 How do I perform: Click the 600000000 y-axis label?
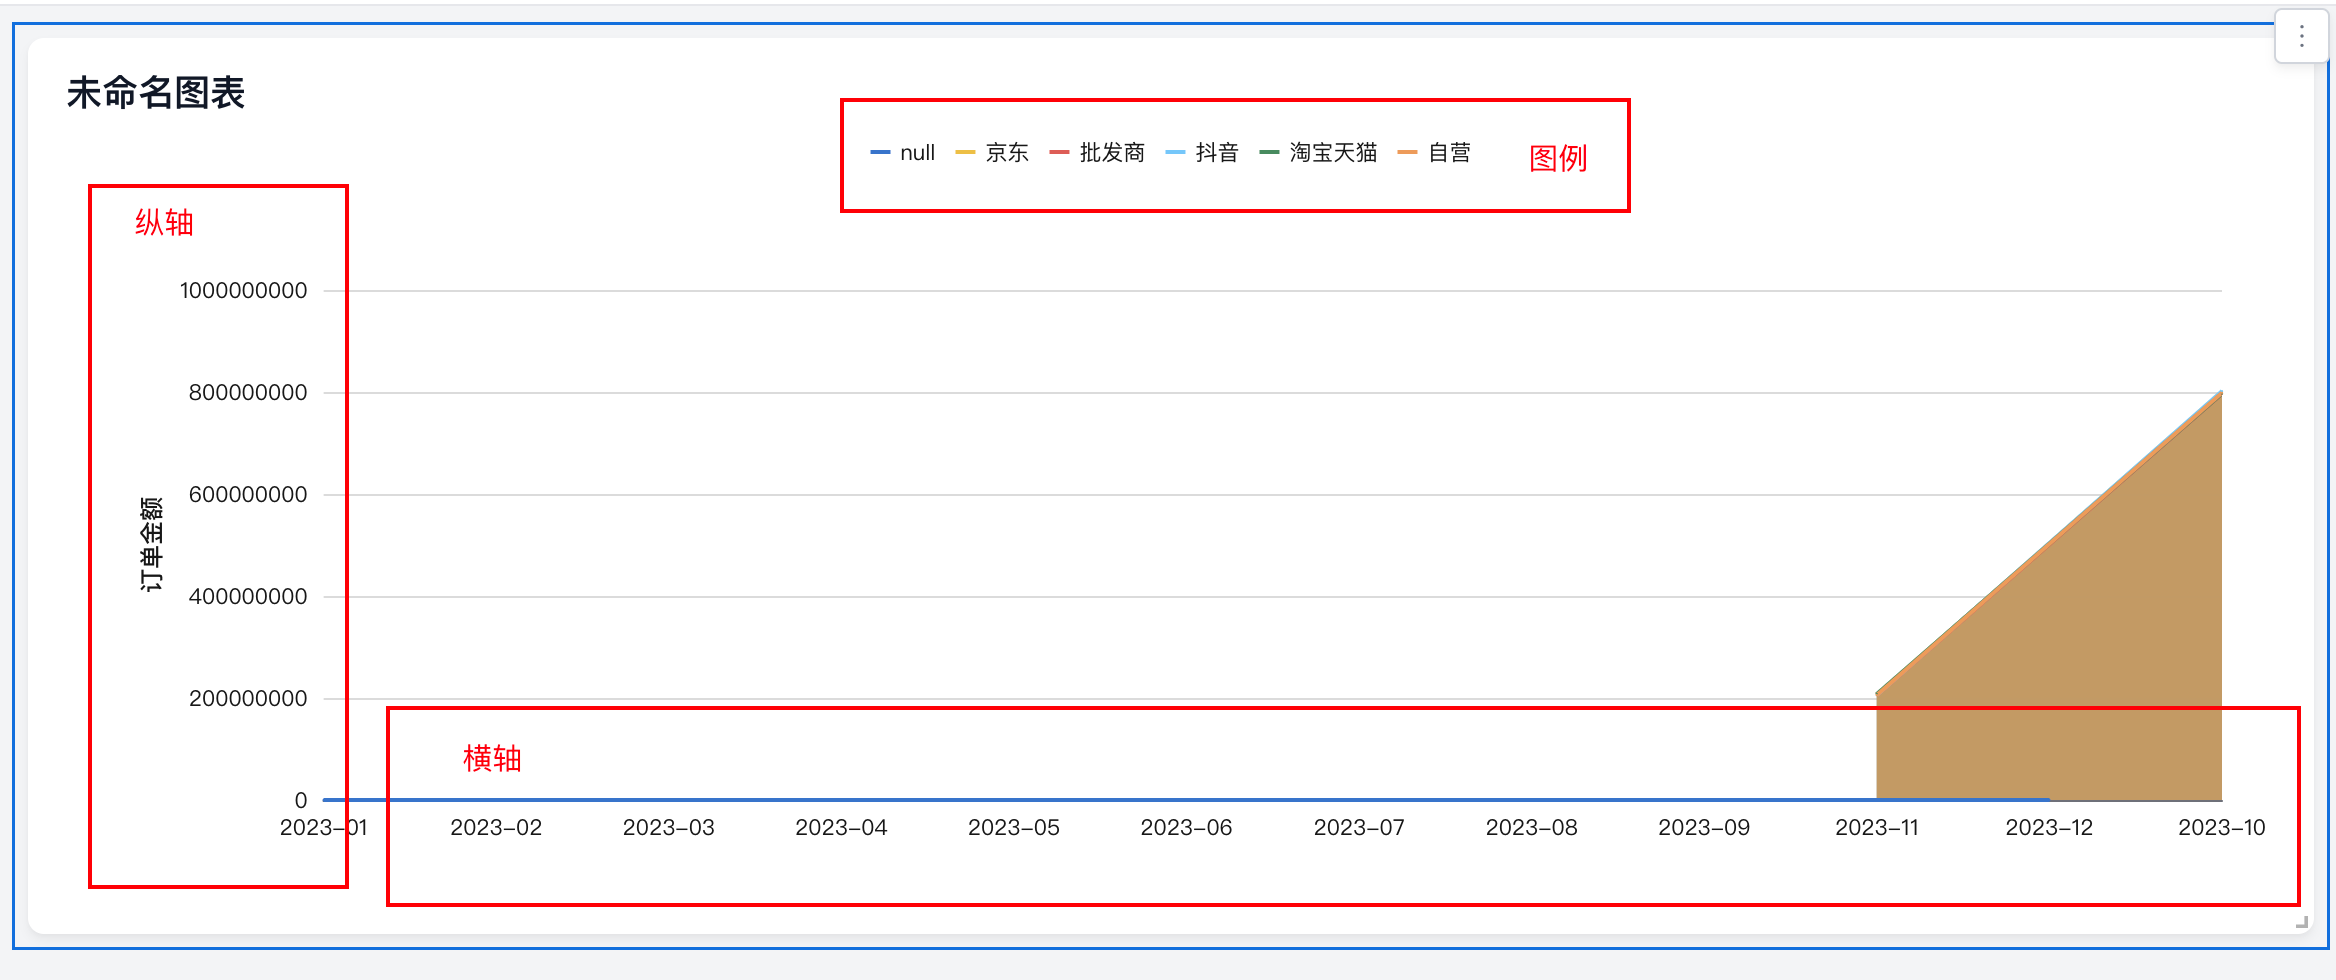tap(248, 495)
